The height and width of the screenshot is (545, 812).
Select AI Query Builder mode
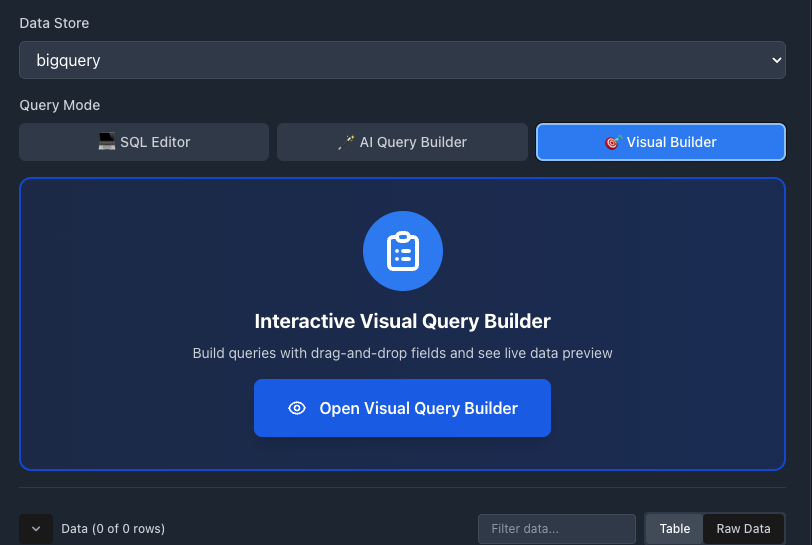point(402,142)
